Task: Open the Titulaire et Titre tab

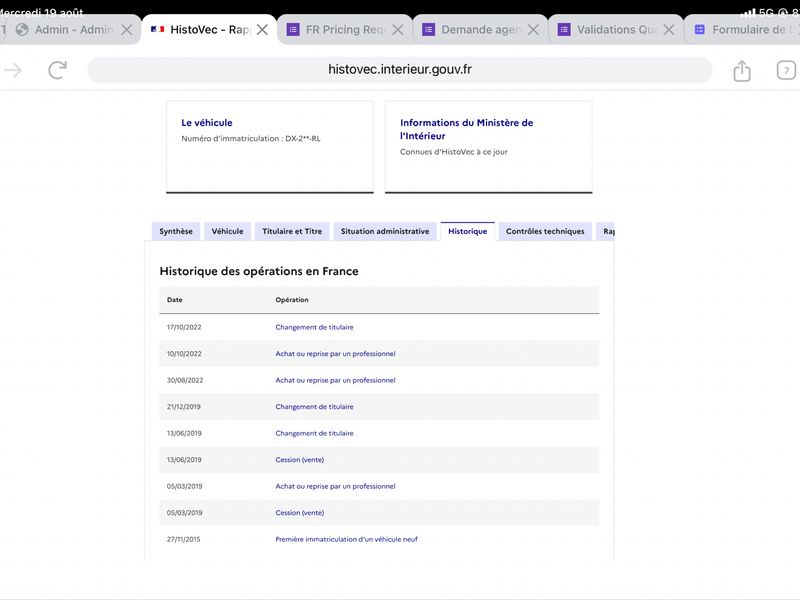Action: point(292,231)
